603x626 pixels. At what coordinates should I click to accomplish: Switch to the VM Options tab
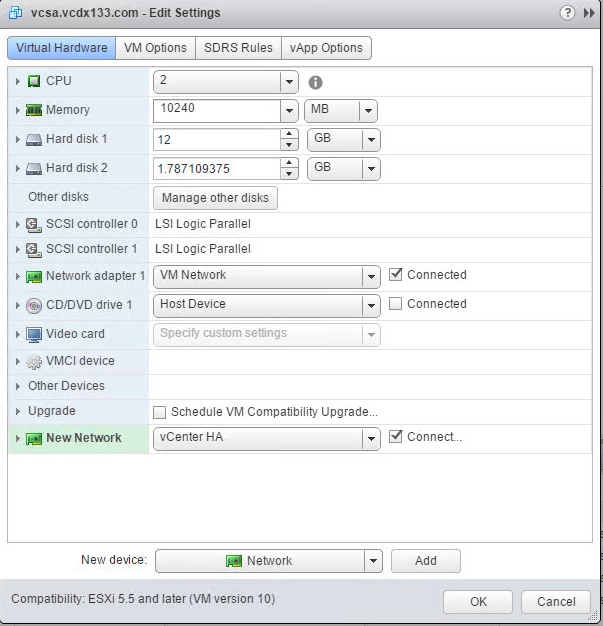[x=155, y=48]
